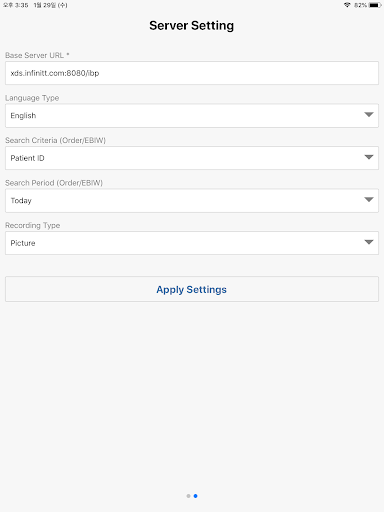Click the Apply Settings button
This screenshot has width=384, height=512.
point(192,289)
